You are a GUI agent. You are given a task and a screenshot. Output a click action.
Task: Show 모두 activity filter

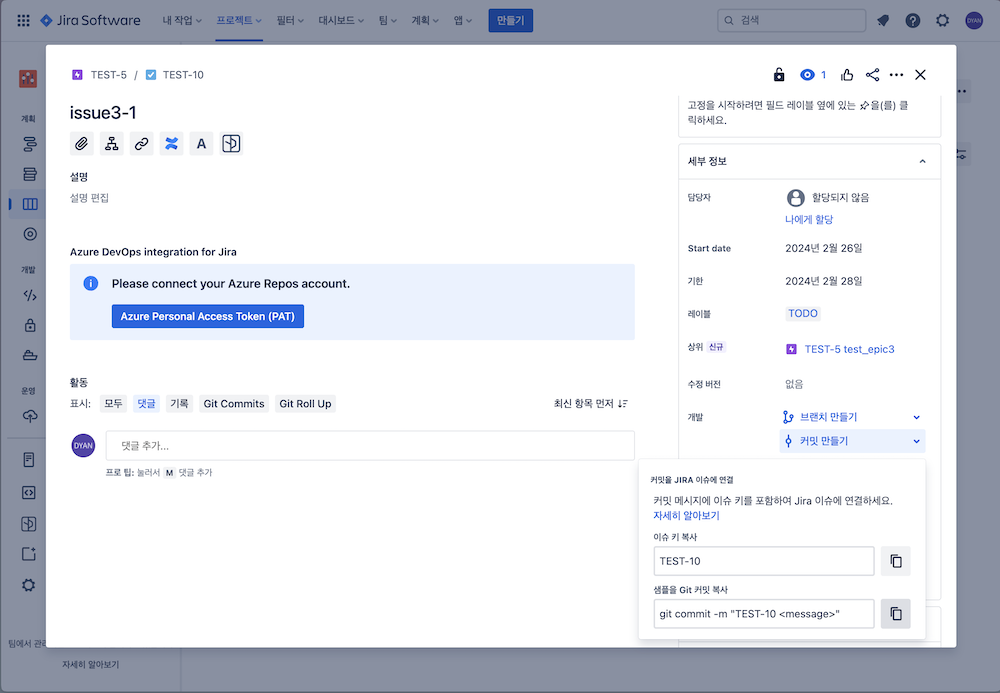113,404
